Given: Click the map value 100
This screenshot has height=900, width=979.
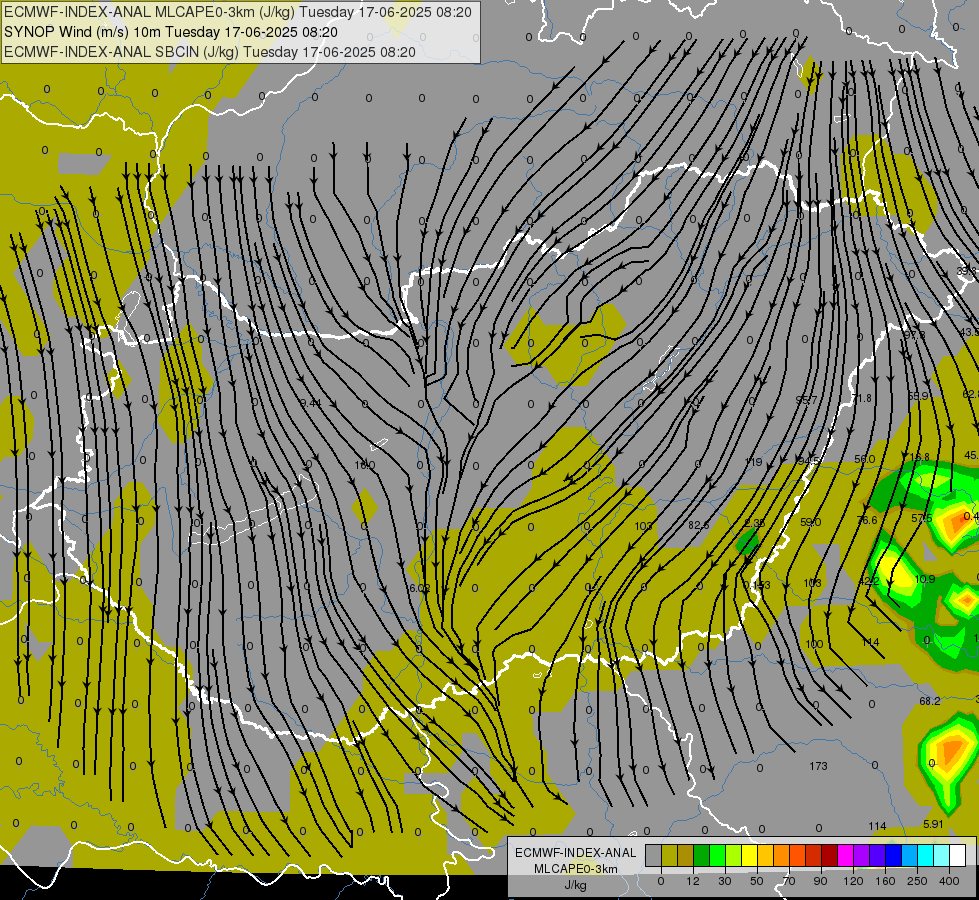Looking at the screenshot, I should 814,644.
